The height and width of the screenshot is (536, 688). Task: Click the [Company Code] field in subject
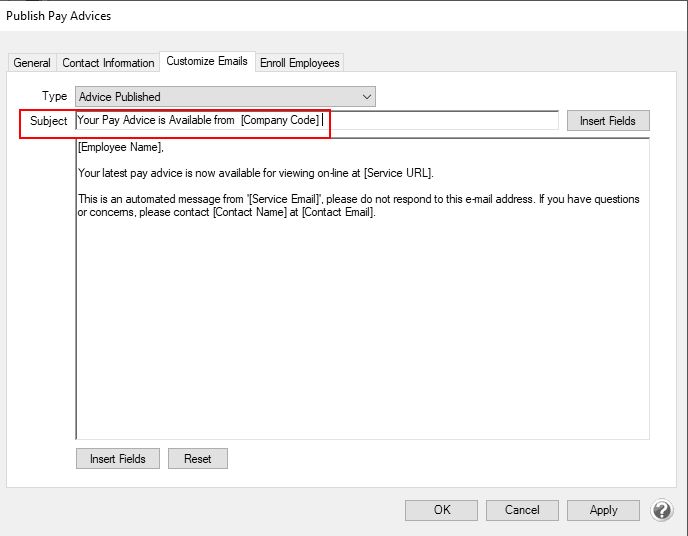279,121
